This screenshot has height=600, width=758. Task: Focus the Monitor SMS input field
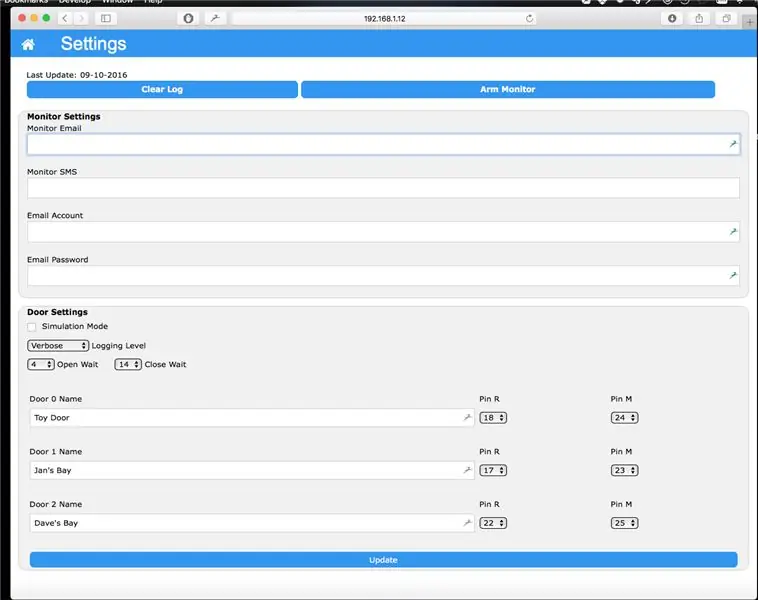383,188
